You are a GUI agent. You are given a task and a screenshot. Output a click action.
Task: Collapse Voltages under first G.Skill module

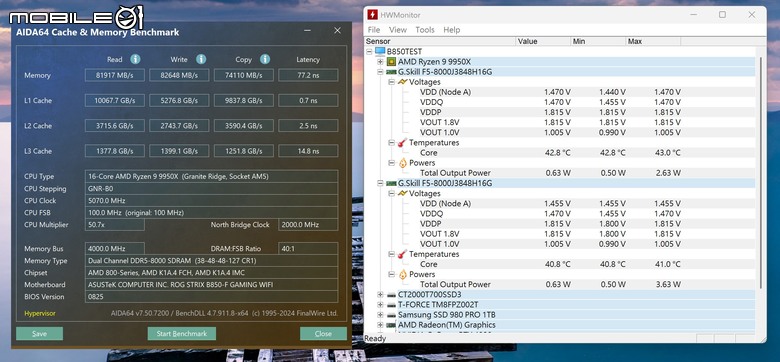tap(391, 82)
